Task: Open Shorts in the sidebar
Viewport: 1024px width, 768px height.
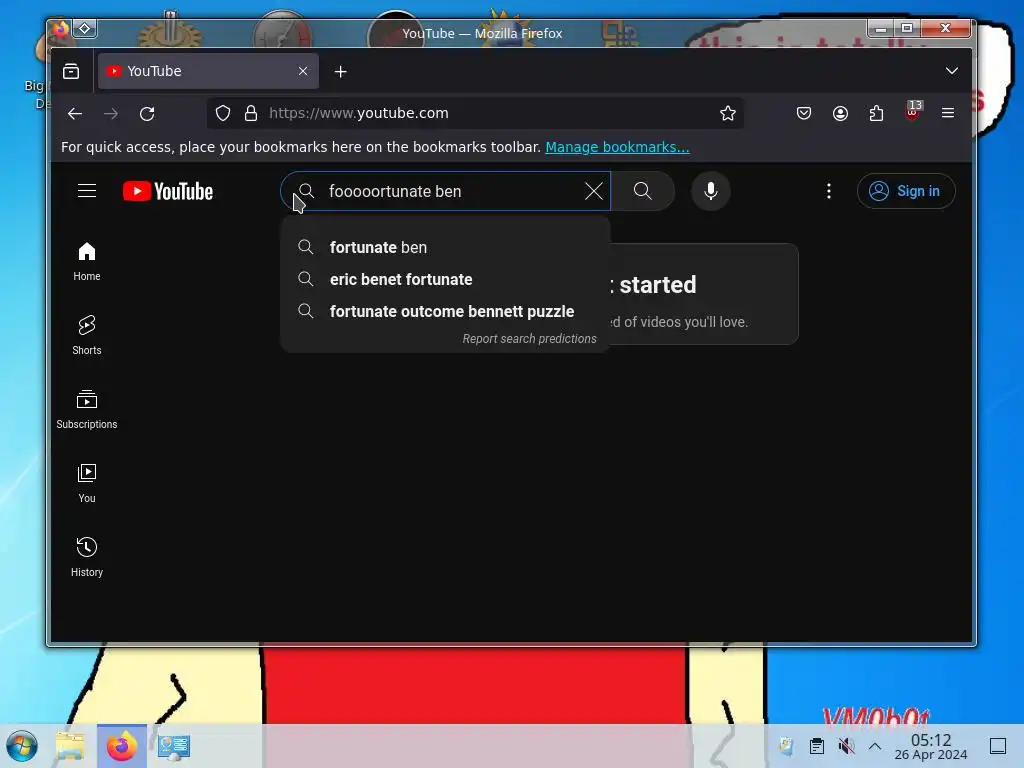Action: tap(87, 336)
